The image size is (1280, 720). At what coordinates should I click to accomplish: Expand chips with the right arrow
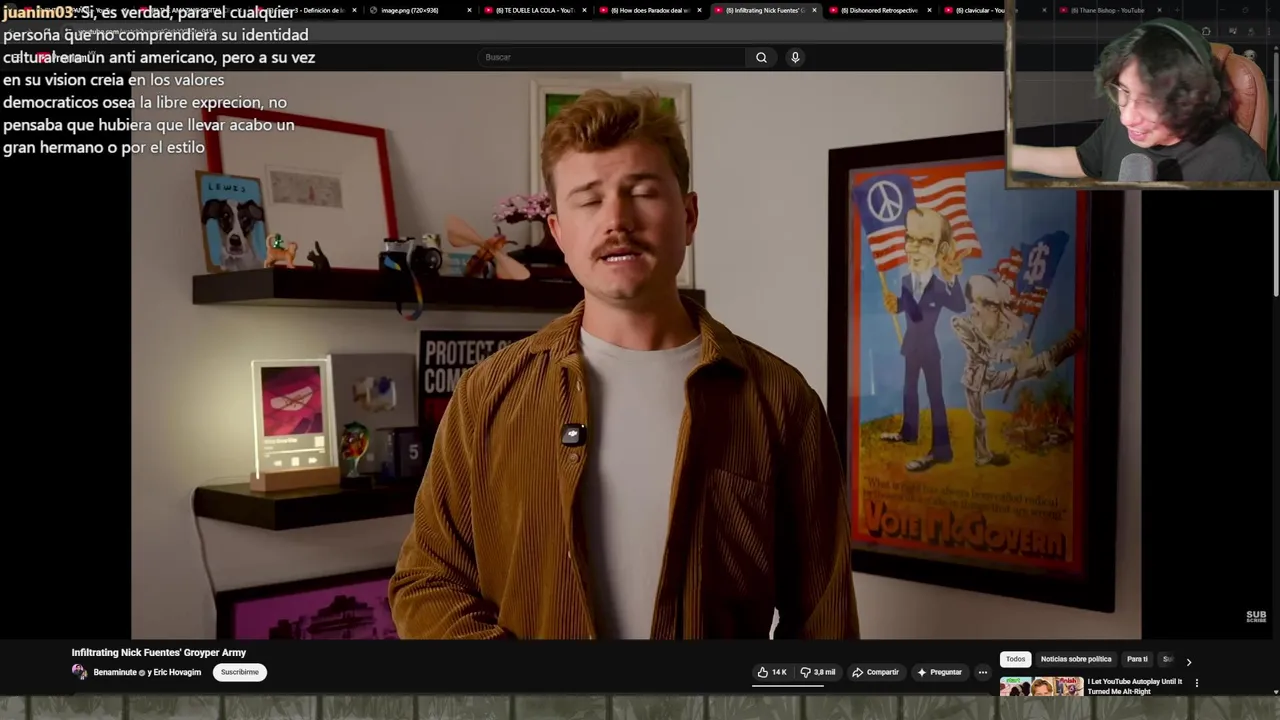click(1188, 661)
